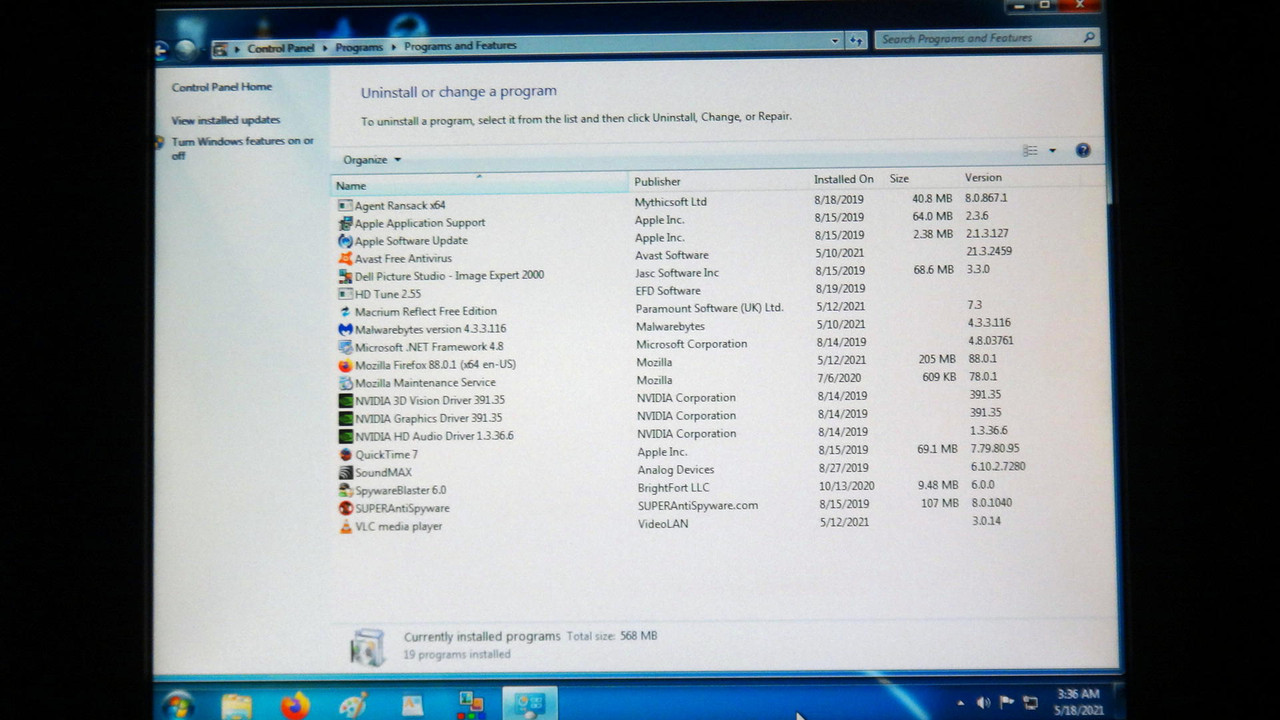
Task: Focus the Search Programs and Features box
Action: [x=988, y=39]
